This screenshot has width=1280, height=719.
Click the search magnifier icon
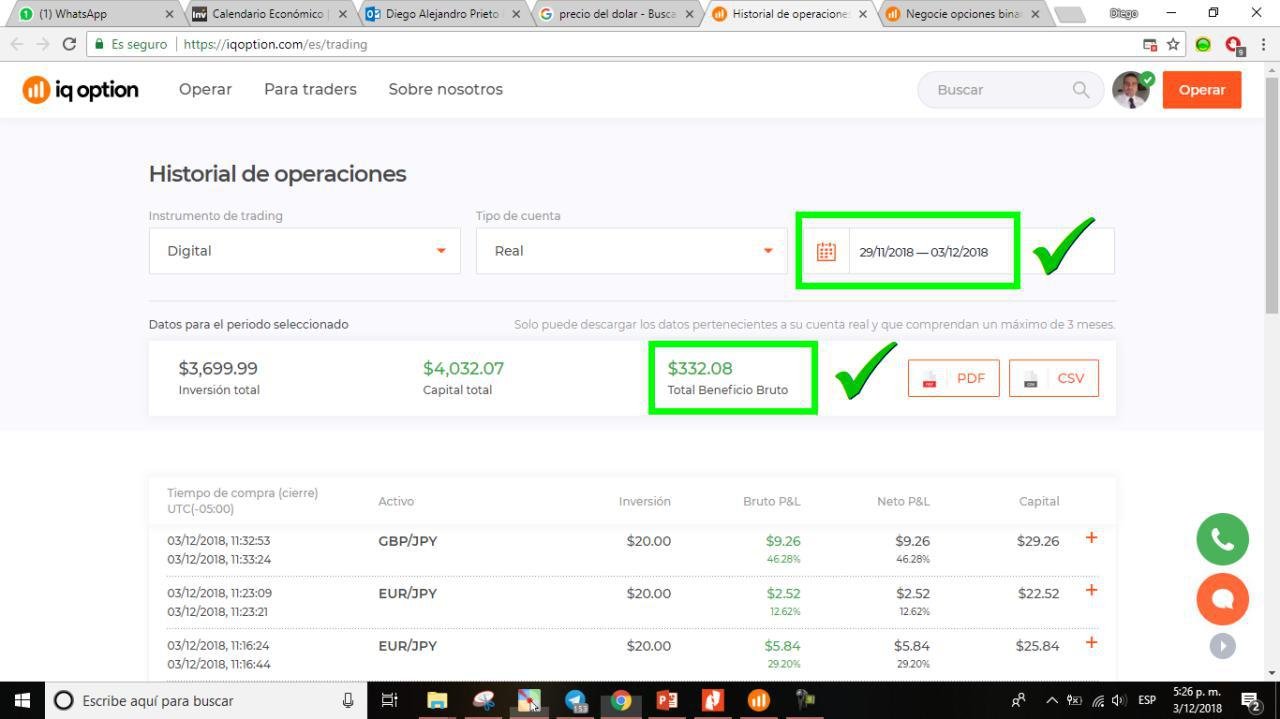click(x=1081, y=90)
